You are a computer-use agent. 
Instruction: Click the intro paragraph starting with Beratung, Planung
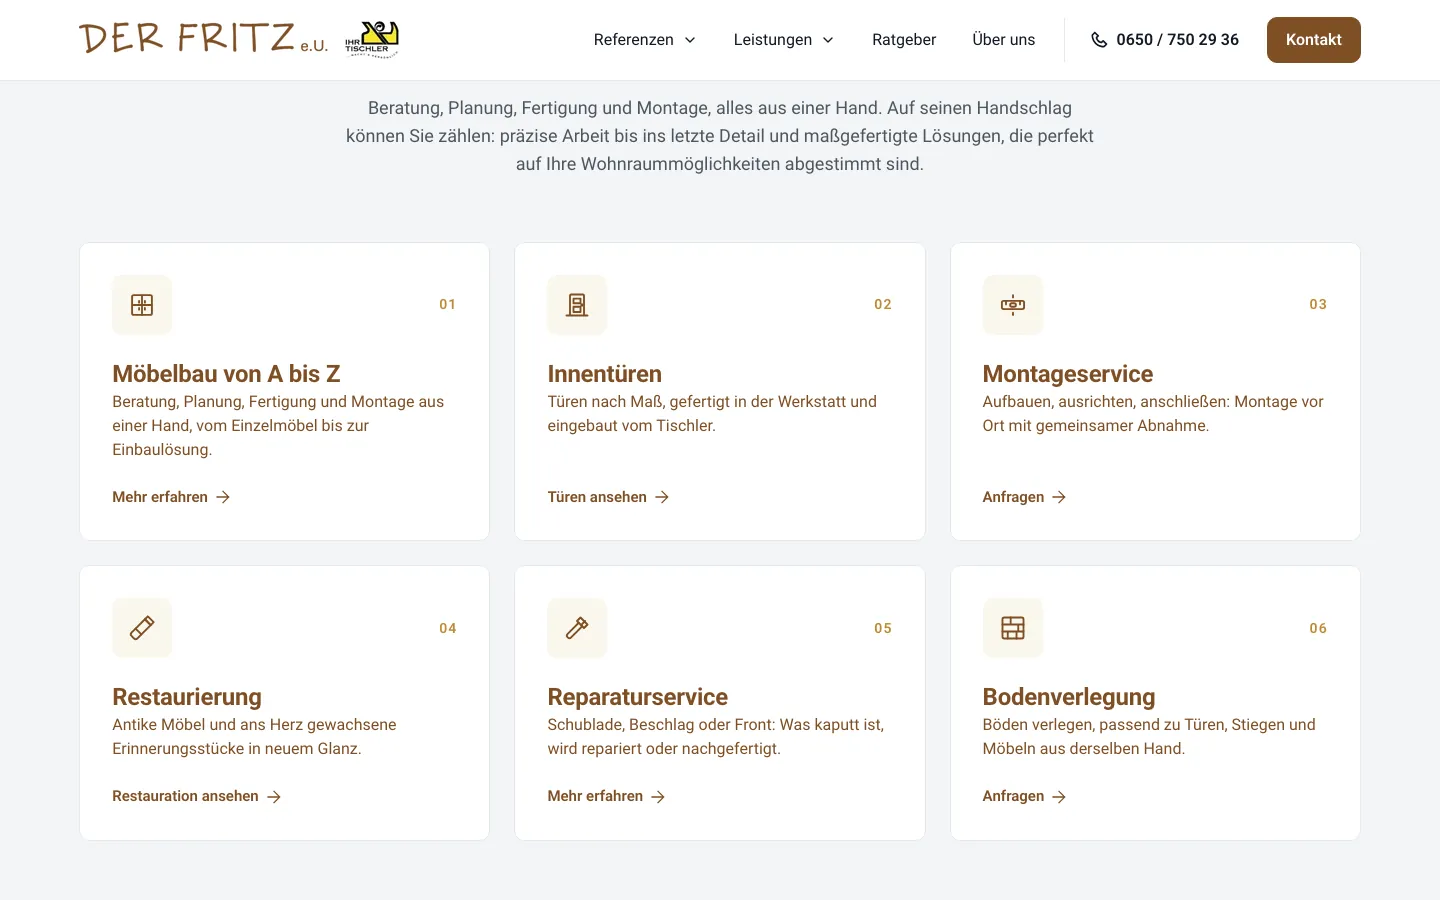pos(720,136)
